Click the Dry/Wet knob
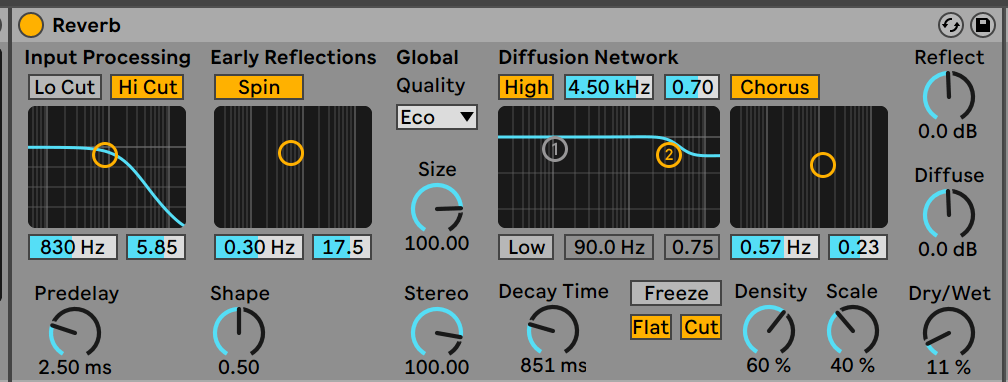Image resolution: width=1008 pixels, height=382 pixels. 949,333
